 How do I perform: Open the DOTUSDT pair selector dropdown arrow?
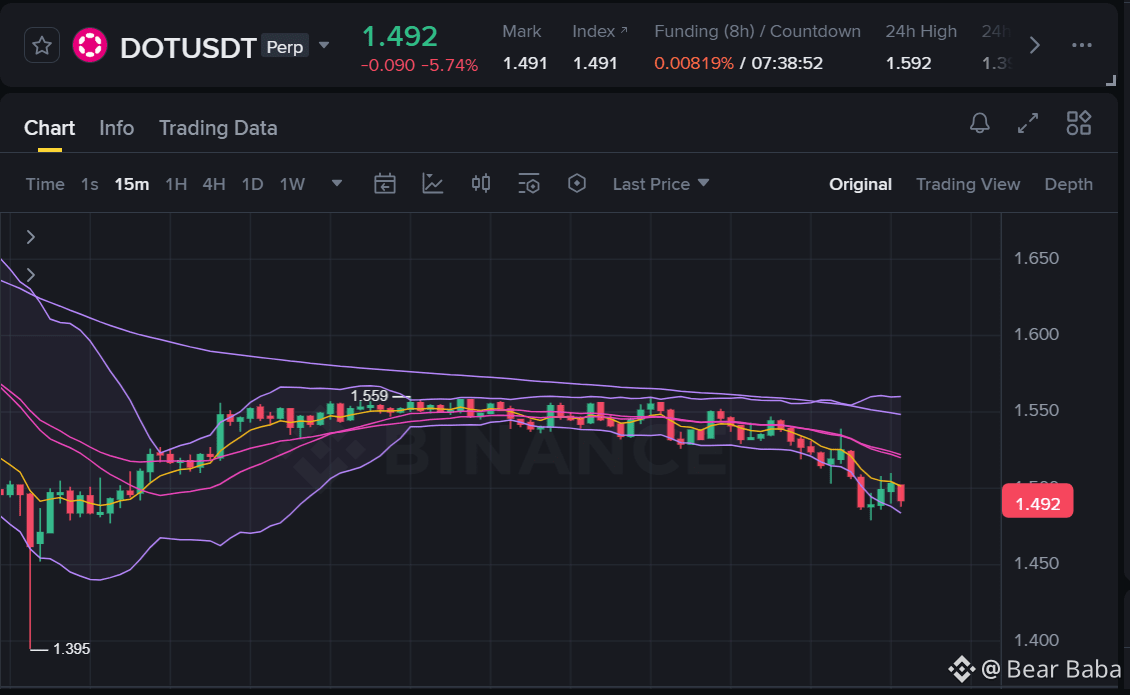point(324,45)
